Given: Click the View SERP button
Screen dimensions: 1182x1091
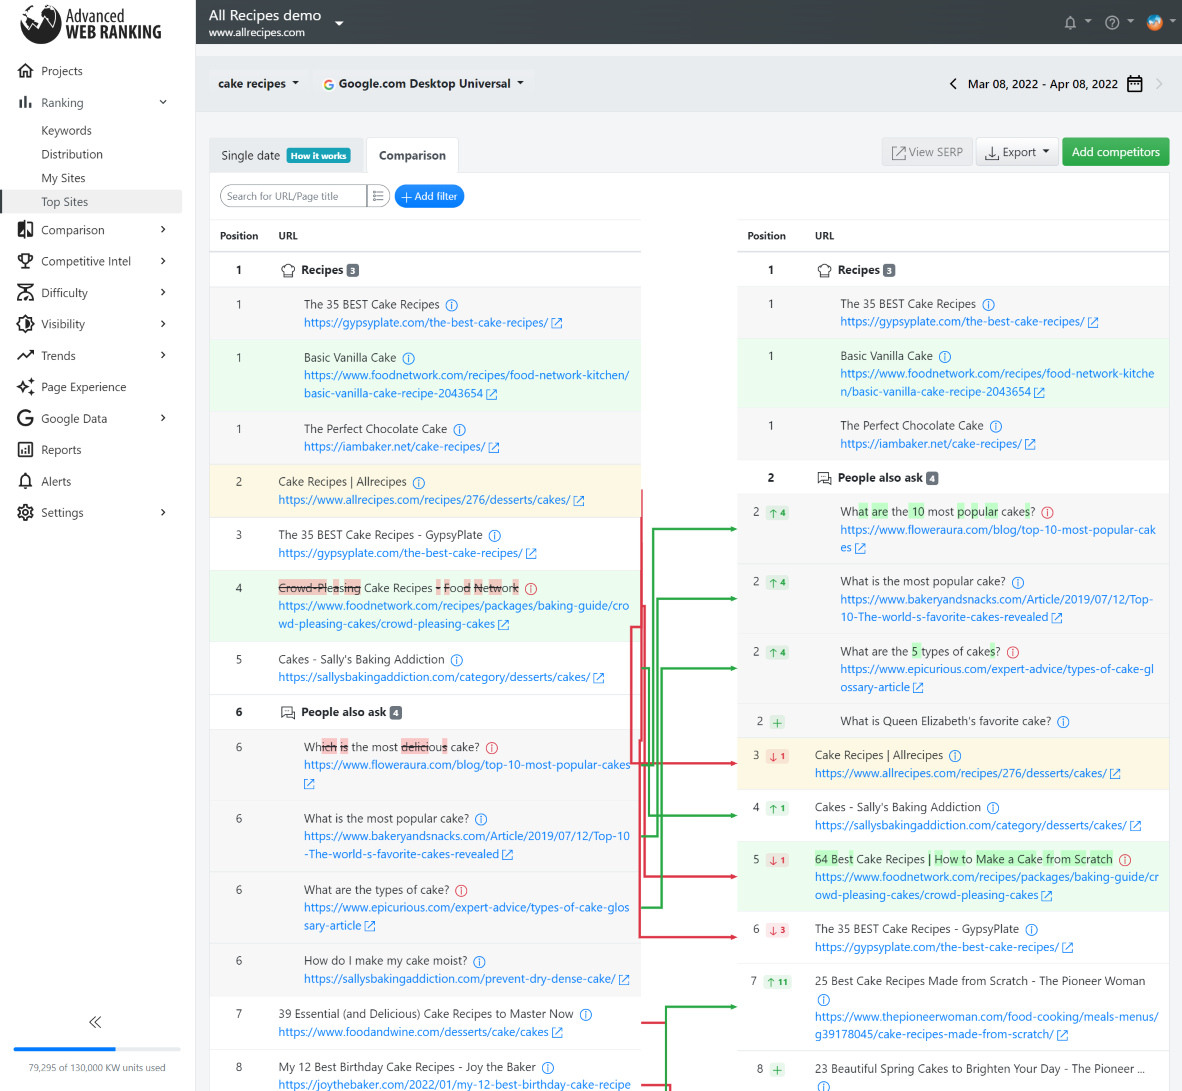Looking at the screenshot, I should pyautogui.click(x=927, y=152).
